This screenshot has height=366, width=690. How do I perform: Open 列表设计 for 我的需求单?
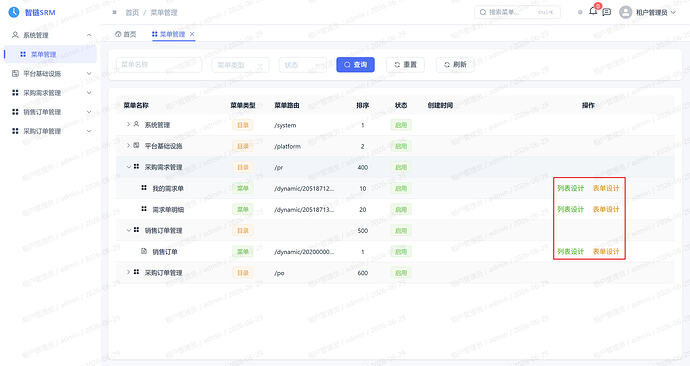point(570,188)
